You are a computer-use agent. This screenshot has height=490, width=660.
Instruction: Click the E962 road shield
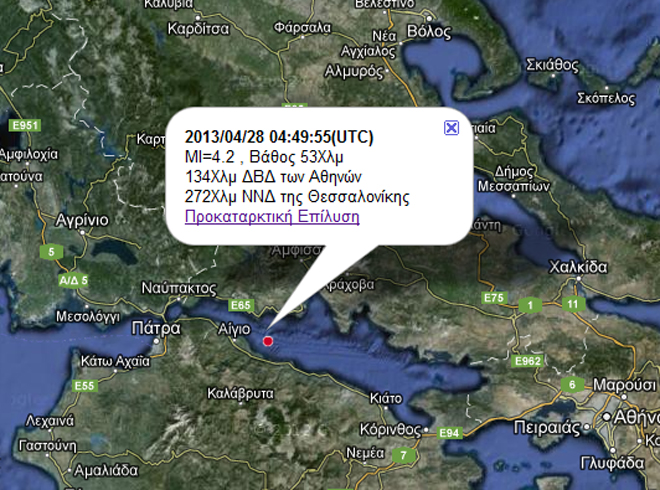tap(528, 361)
